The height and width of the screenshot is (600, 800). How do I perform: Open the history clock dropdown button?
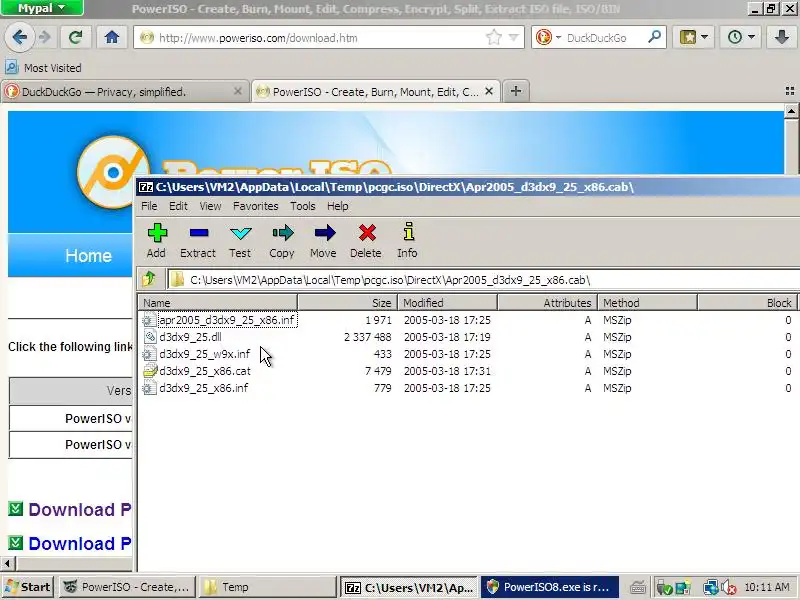tap(740, 37)
